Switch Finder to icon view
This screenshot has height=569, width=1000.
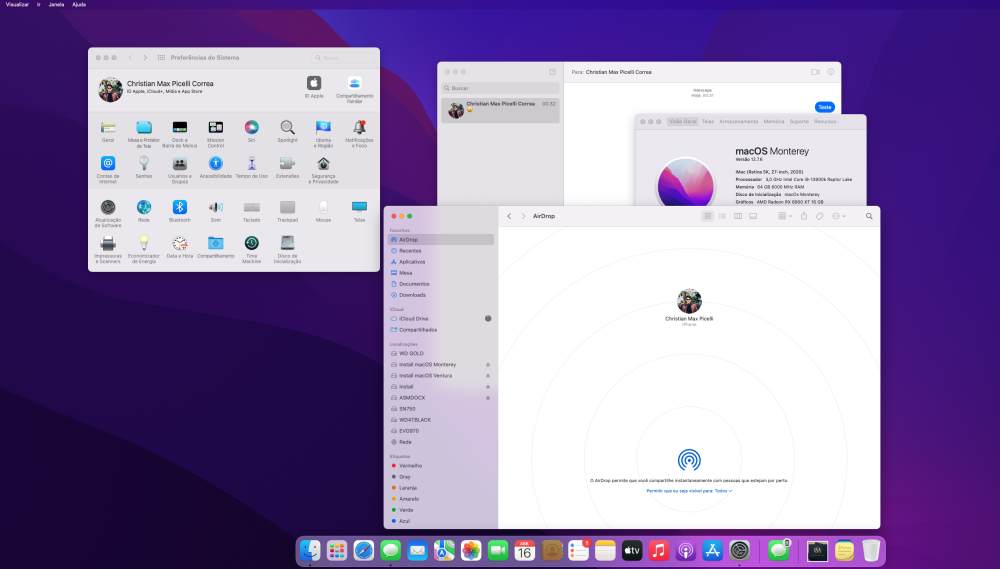[x=707, y=216]
